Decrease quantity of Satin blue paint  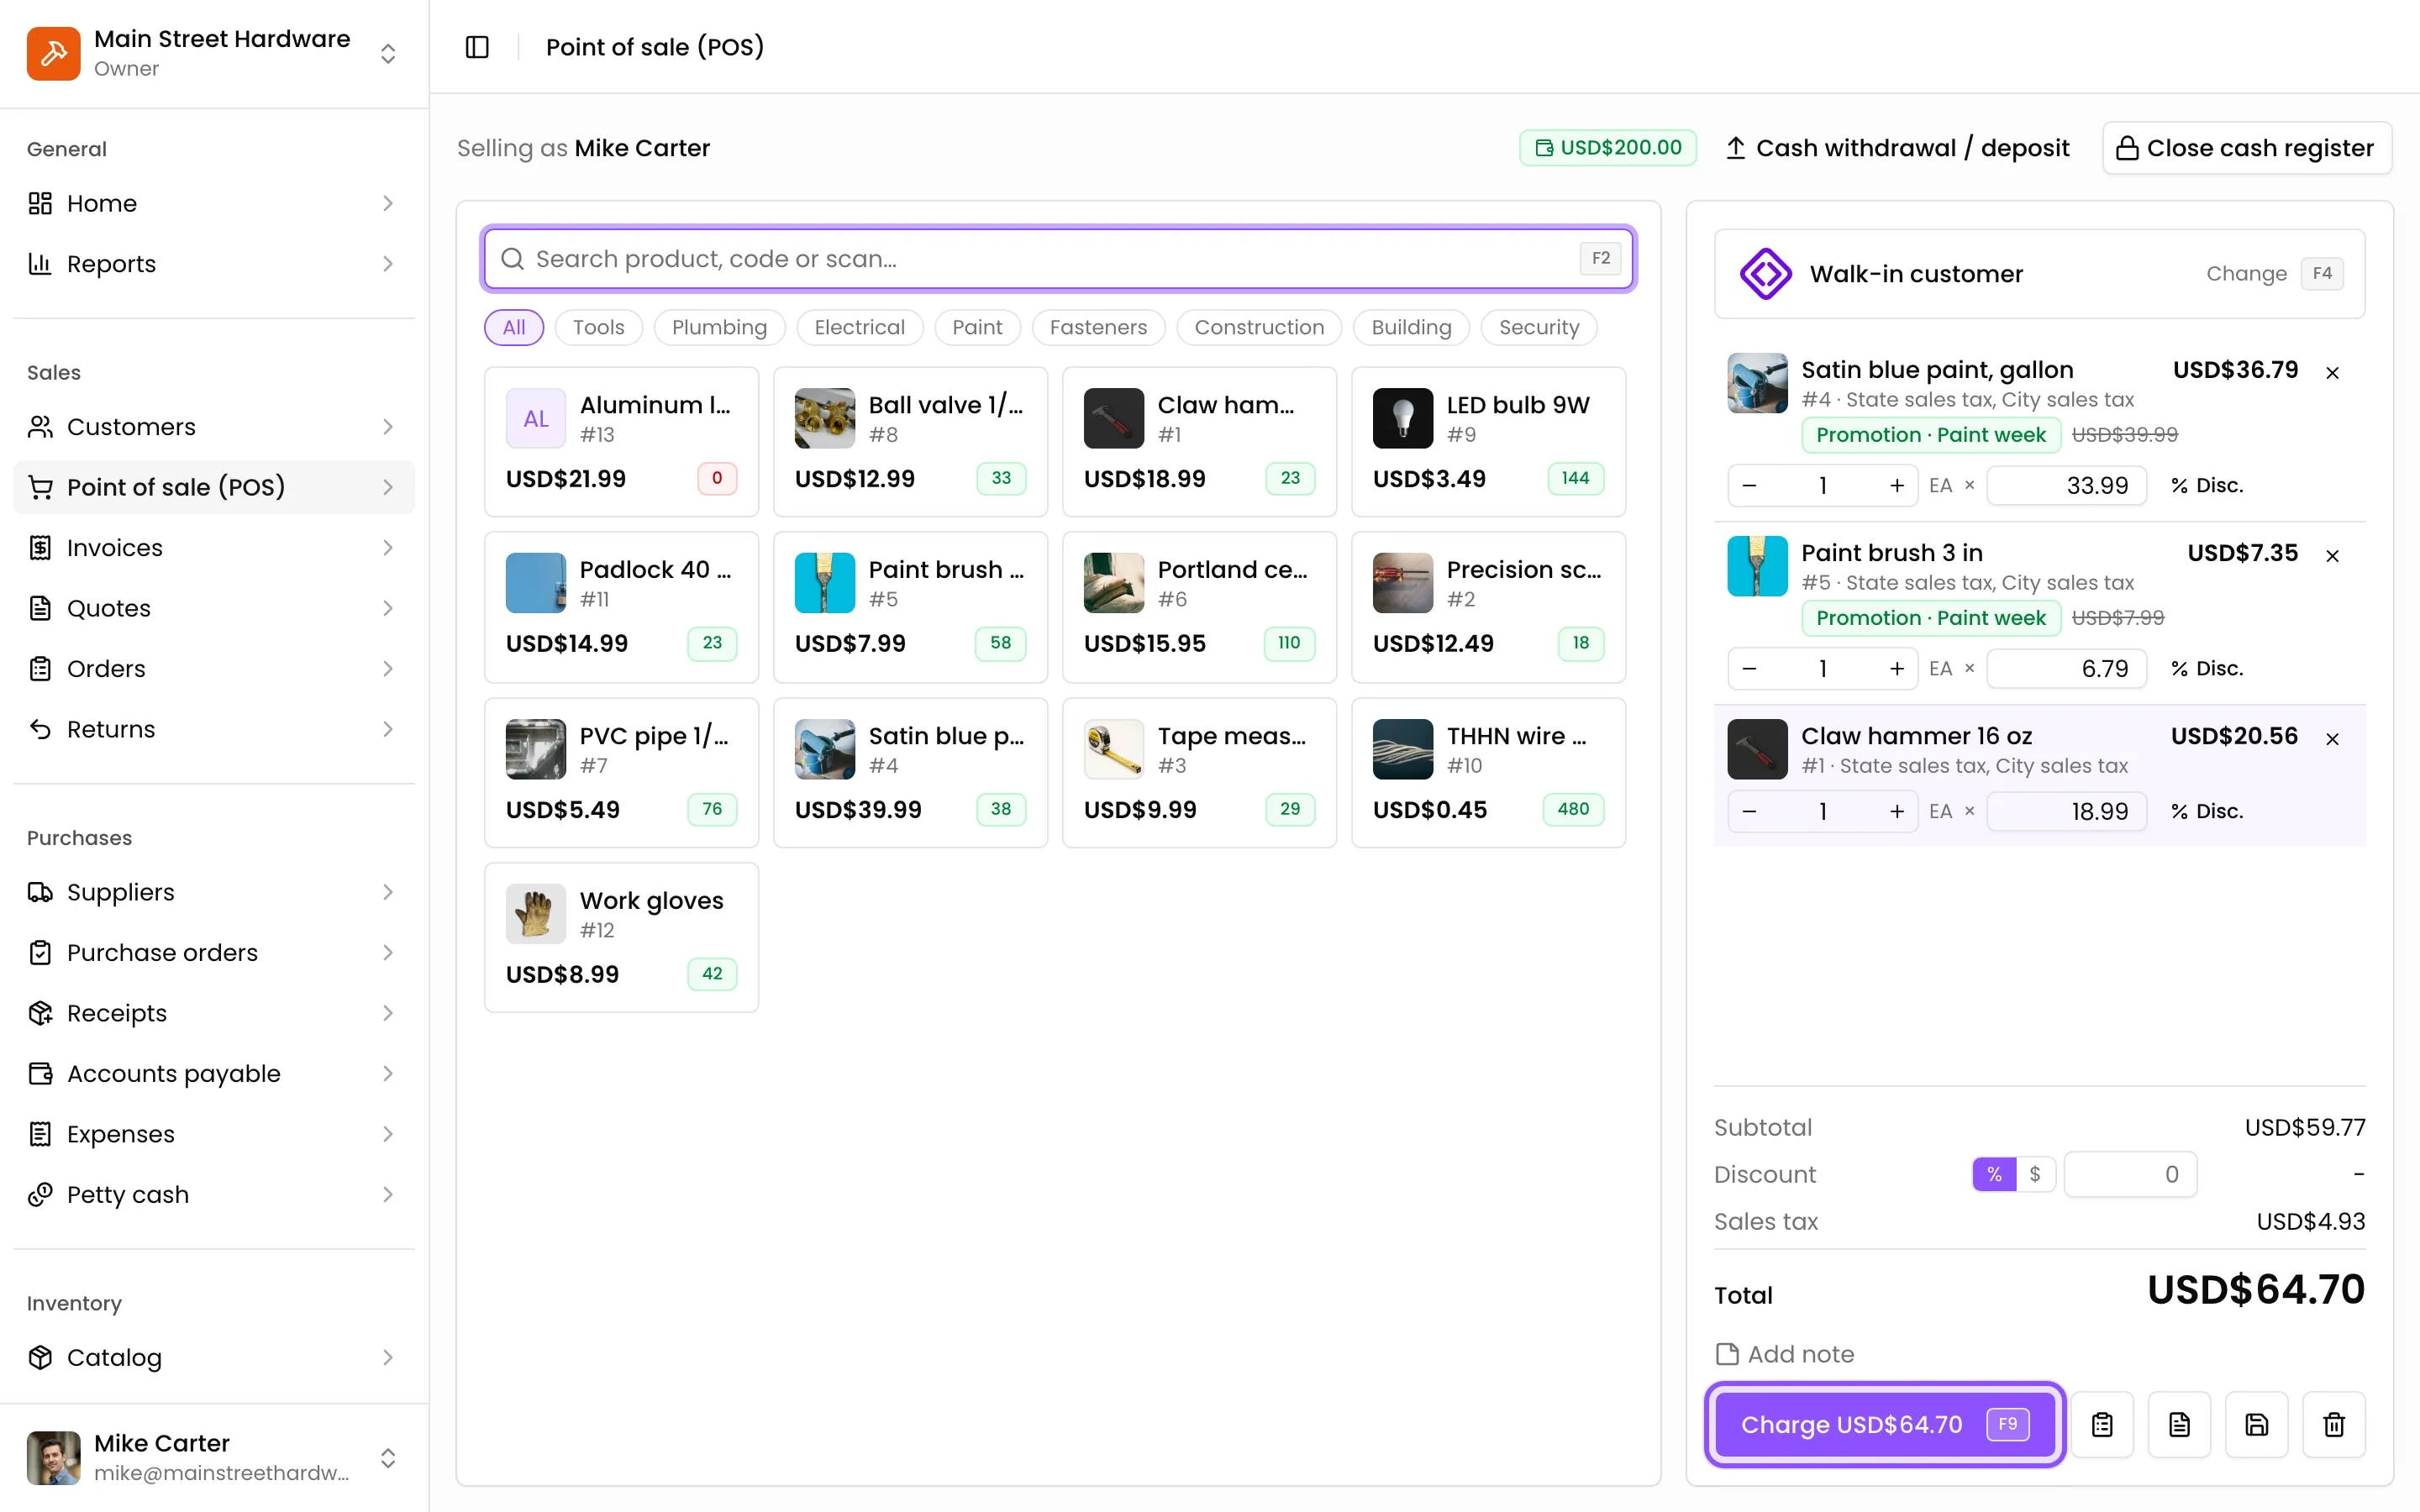pos(1749,485)
